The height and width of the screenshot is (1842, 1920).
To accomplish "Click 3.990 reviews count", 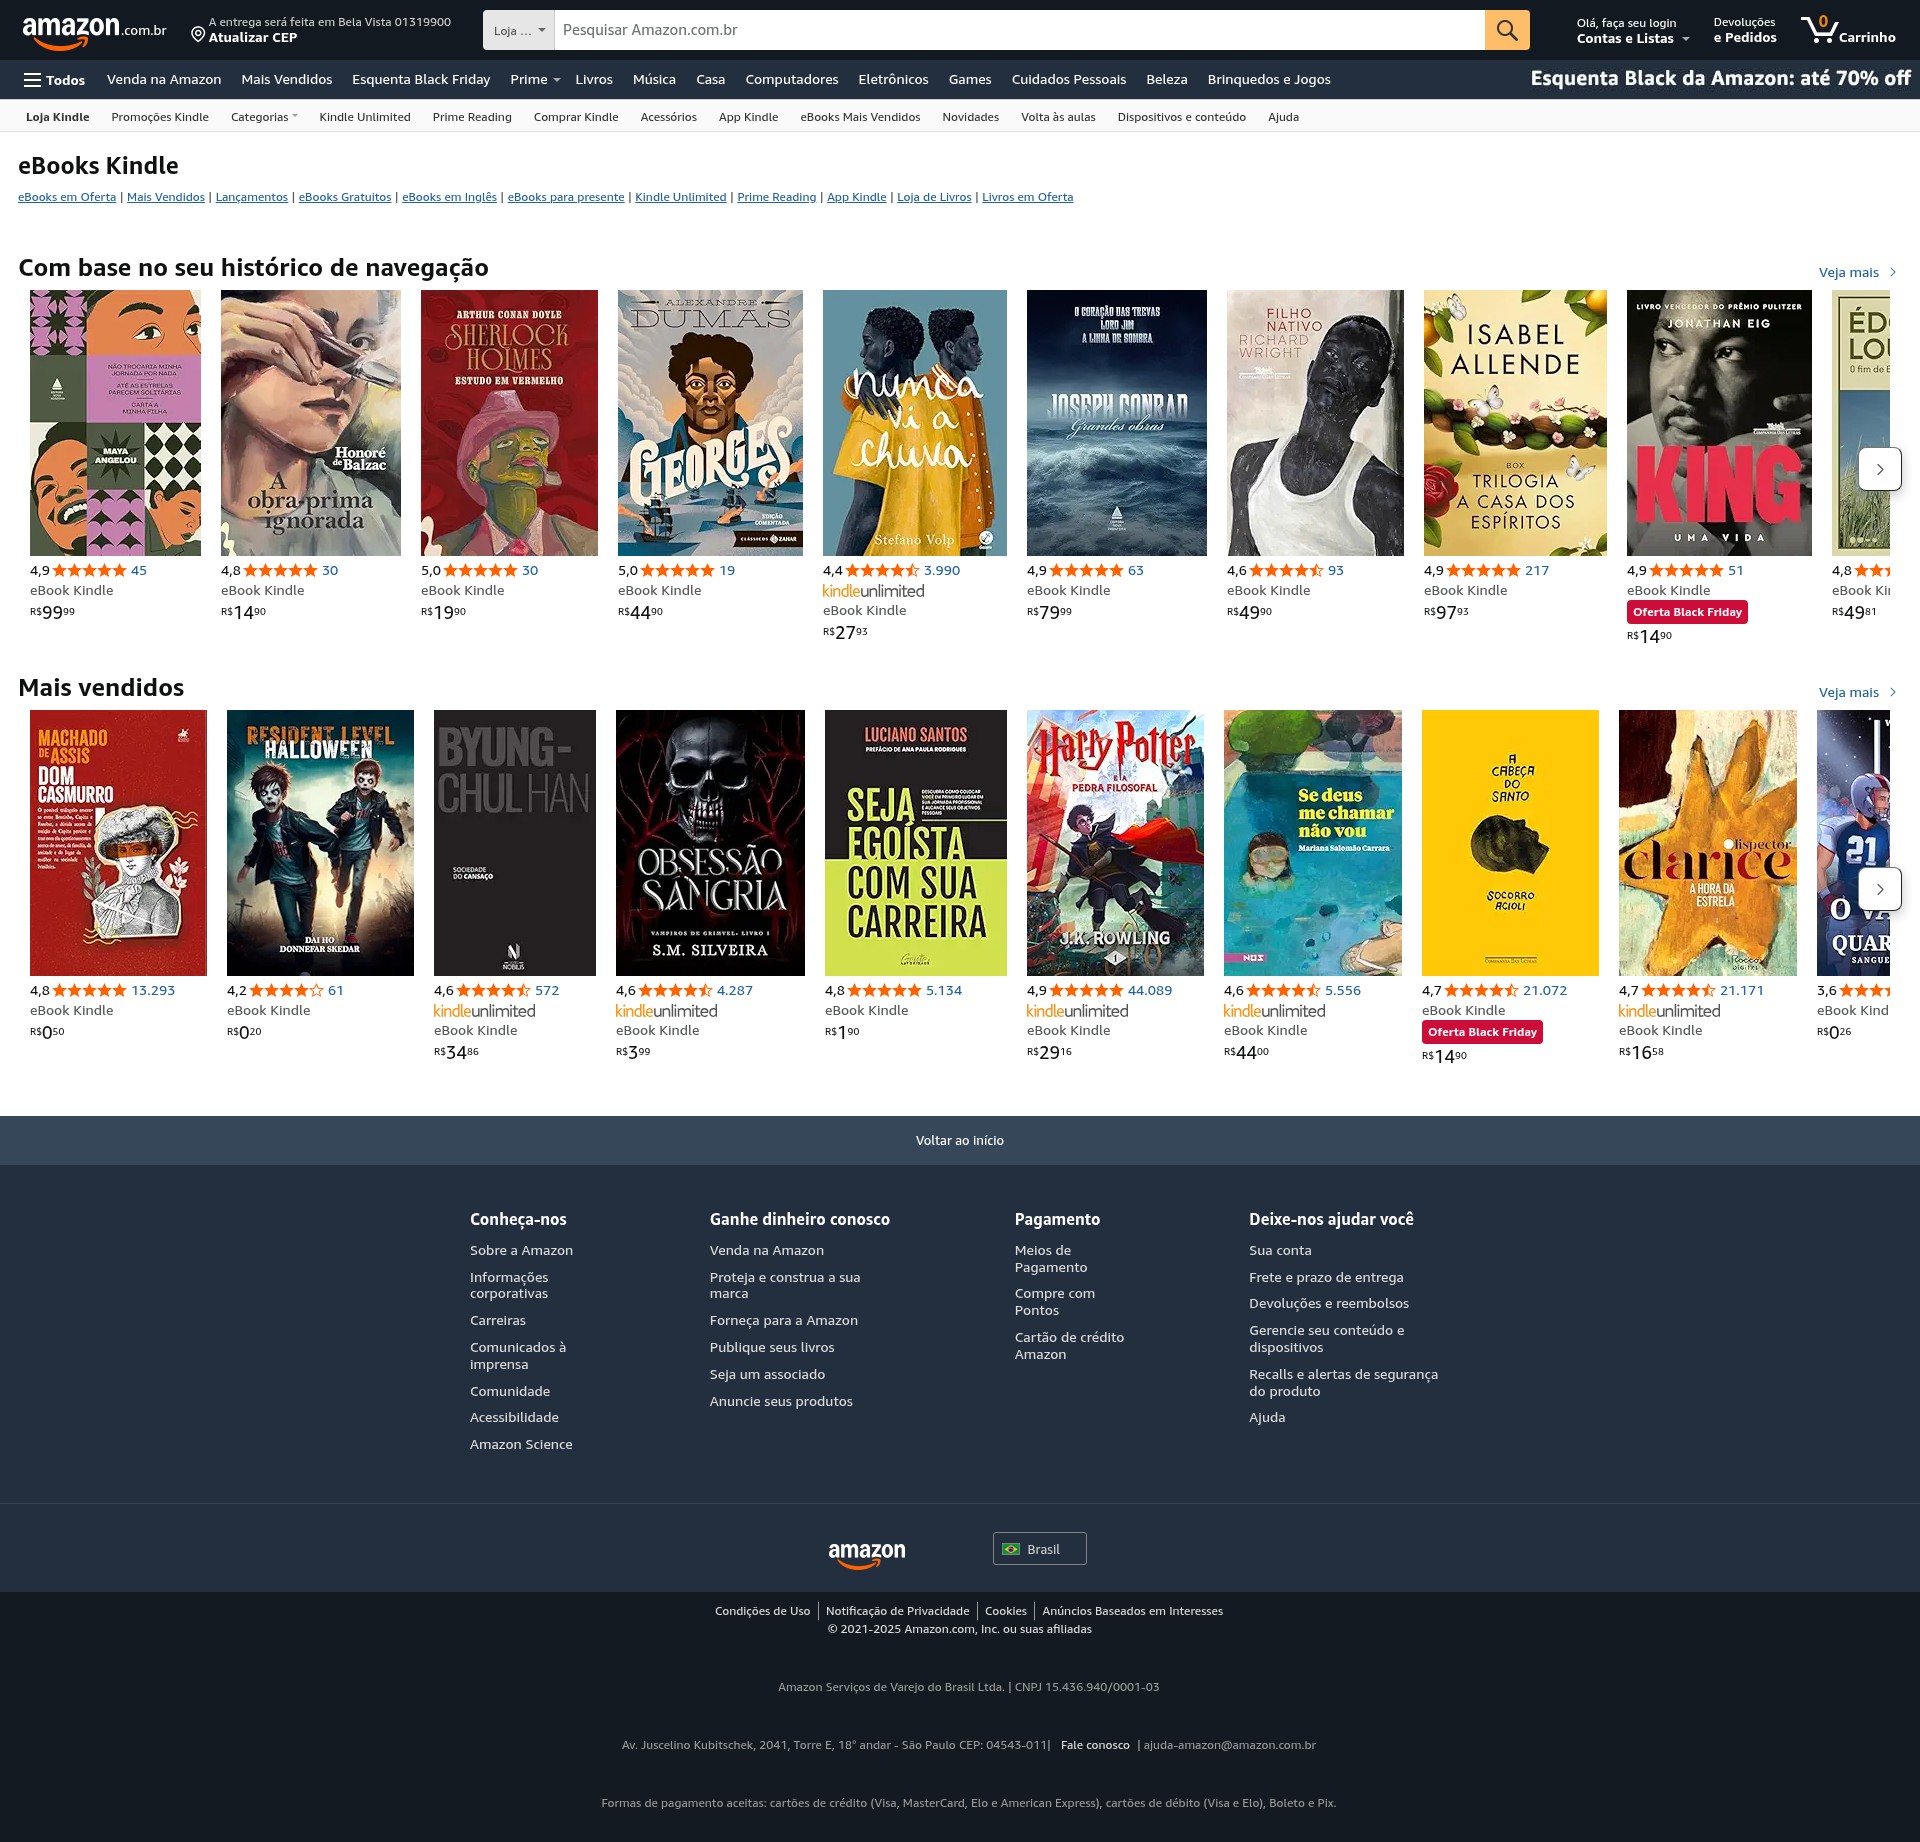I will tap(942, 570).
